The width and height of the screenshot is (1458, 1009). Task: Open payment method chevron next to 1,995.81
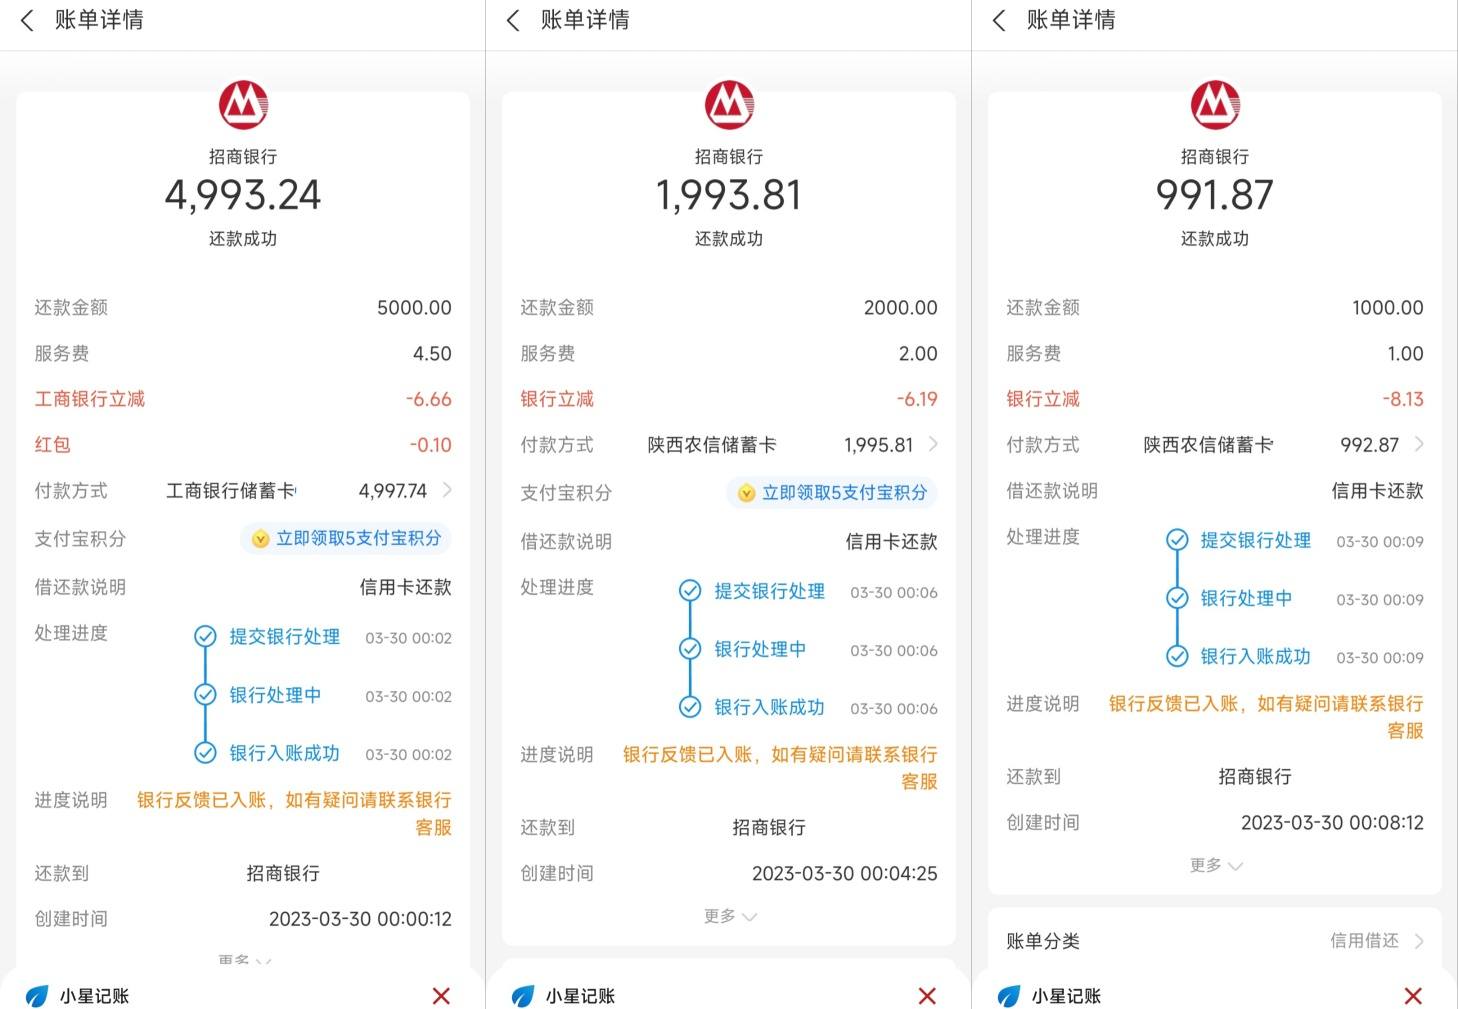933,444
